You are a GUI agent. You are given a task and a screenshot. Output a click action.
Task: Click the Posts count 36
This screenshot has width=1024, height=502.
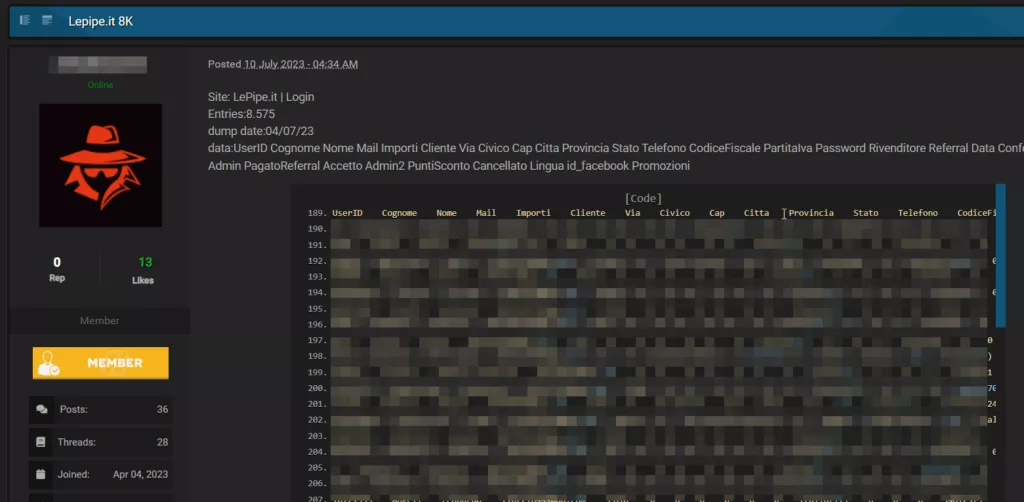point(162,409)
